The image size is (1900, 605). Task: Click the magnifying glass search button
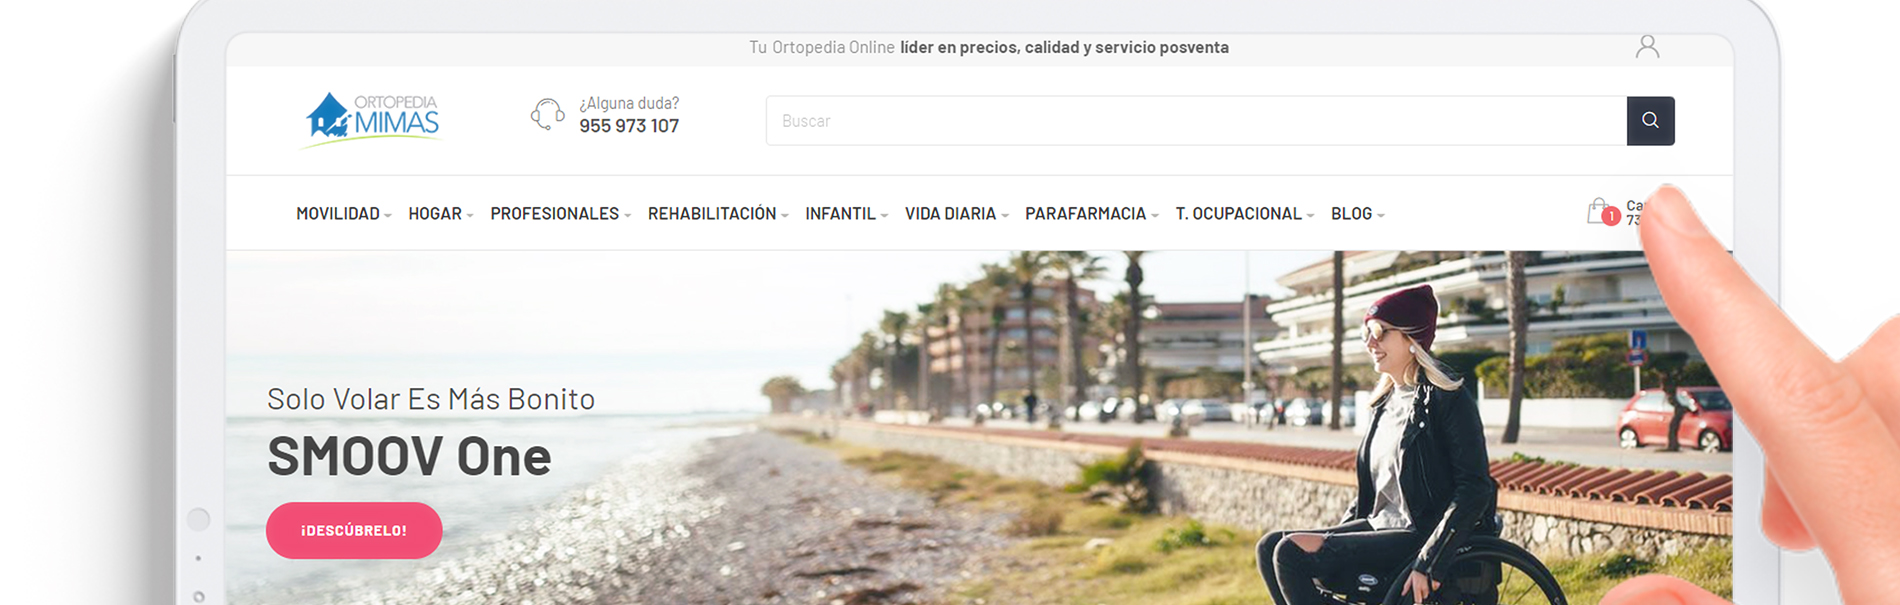[1650, 121]
